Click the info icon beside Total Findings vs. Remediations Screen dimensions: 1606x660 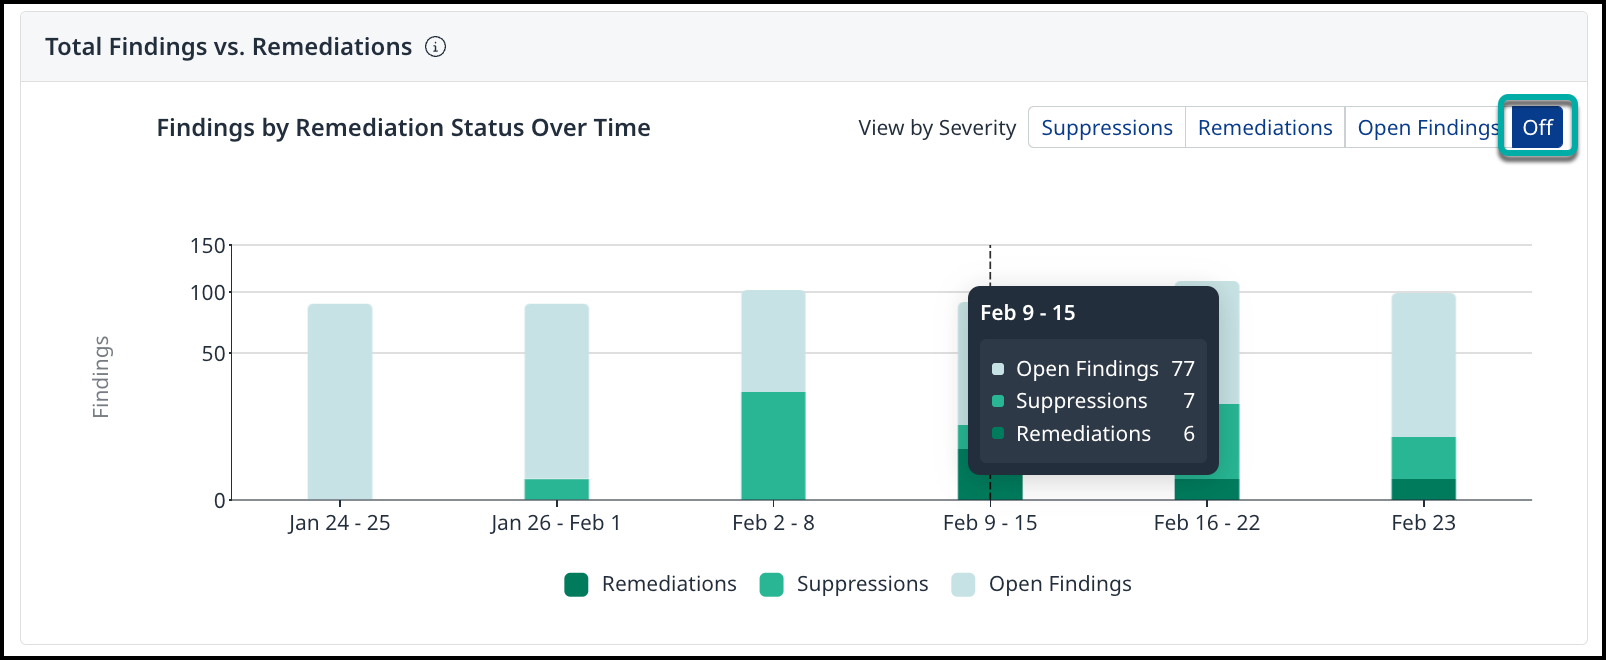coord(435,47)
